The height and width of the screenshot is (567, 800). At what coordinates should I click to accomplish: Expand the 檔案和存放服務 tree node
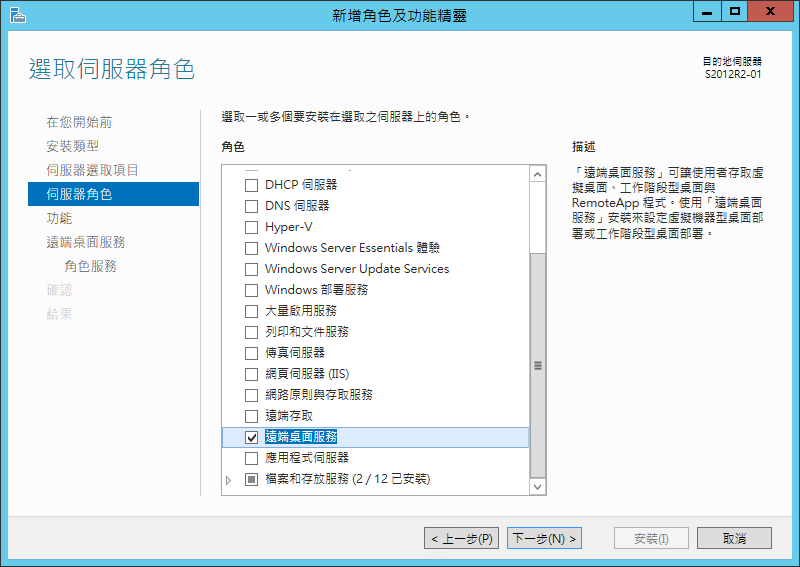[x=229, y=480]
